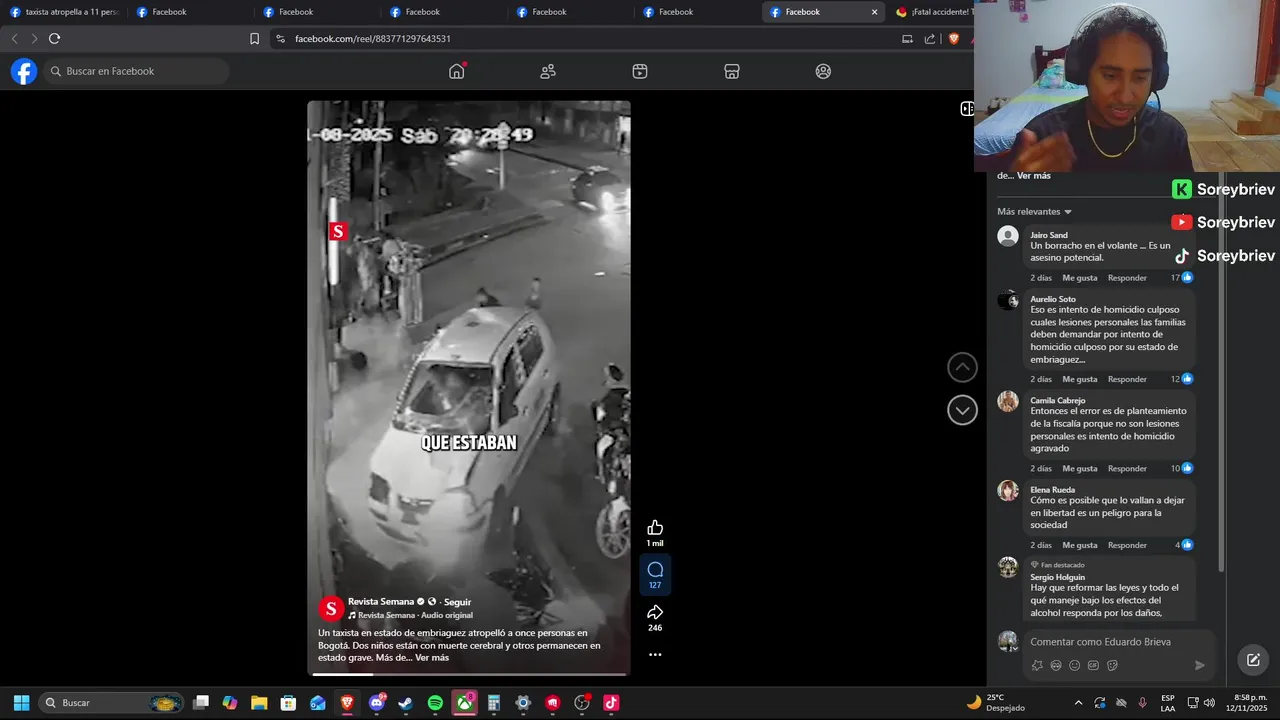Share the reel with arrow icon
Screen dimensions: 1280x720
[655, 611]
